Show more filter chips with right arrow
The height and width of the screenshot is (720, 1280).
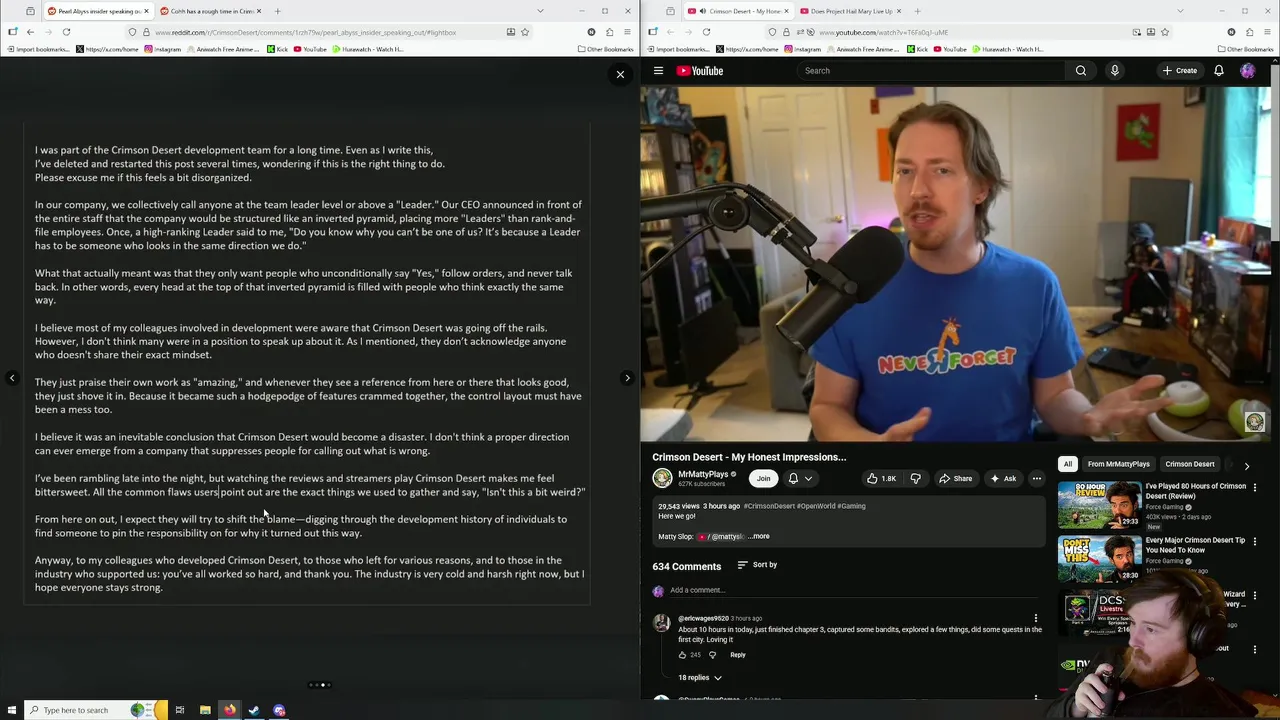[1246, 466]
